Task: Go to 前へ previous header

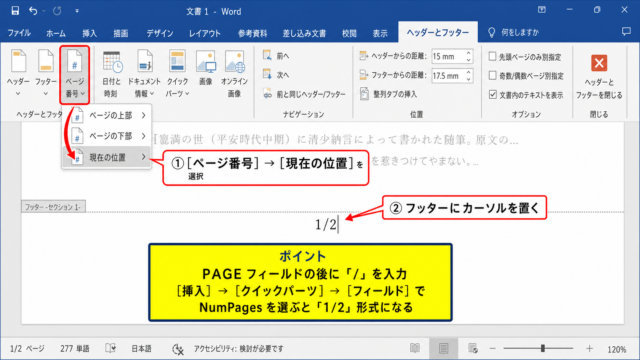Action: [276, 56]
